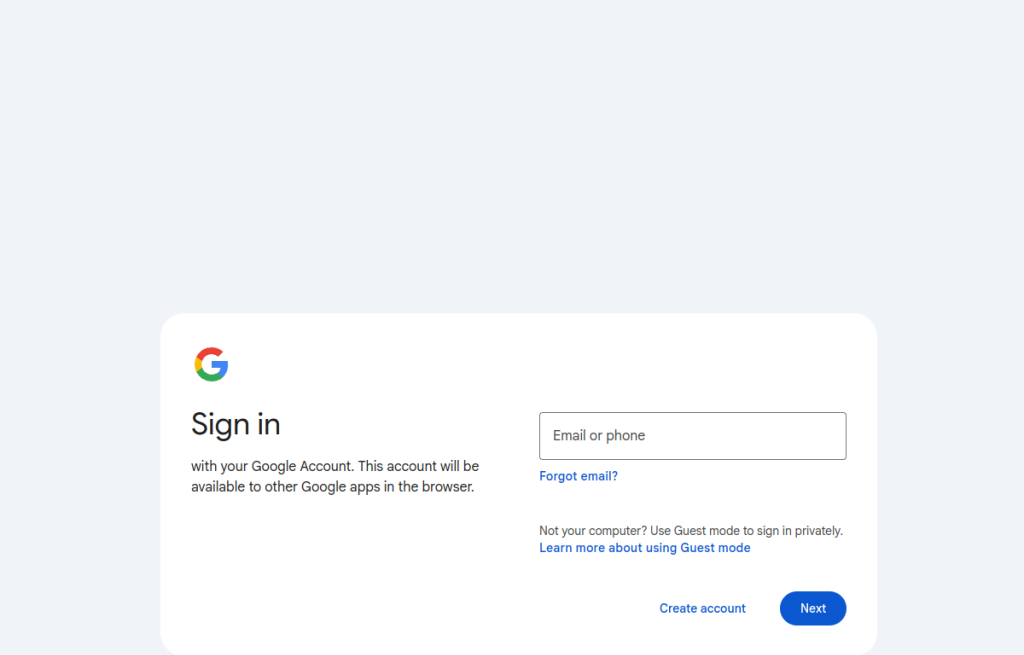Open the Create account option
This screenshot has height=655, width=1024.
click(x=702, y=608)
